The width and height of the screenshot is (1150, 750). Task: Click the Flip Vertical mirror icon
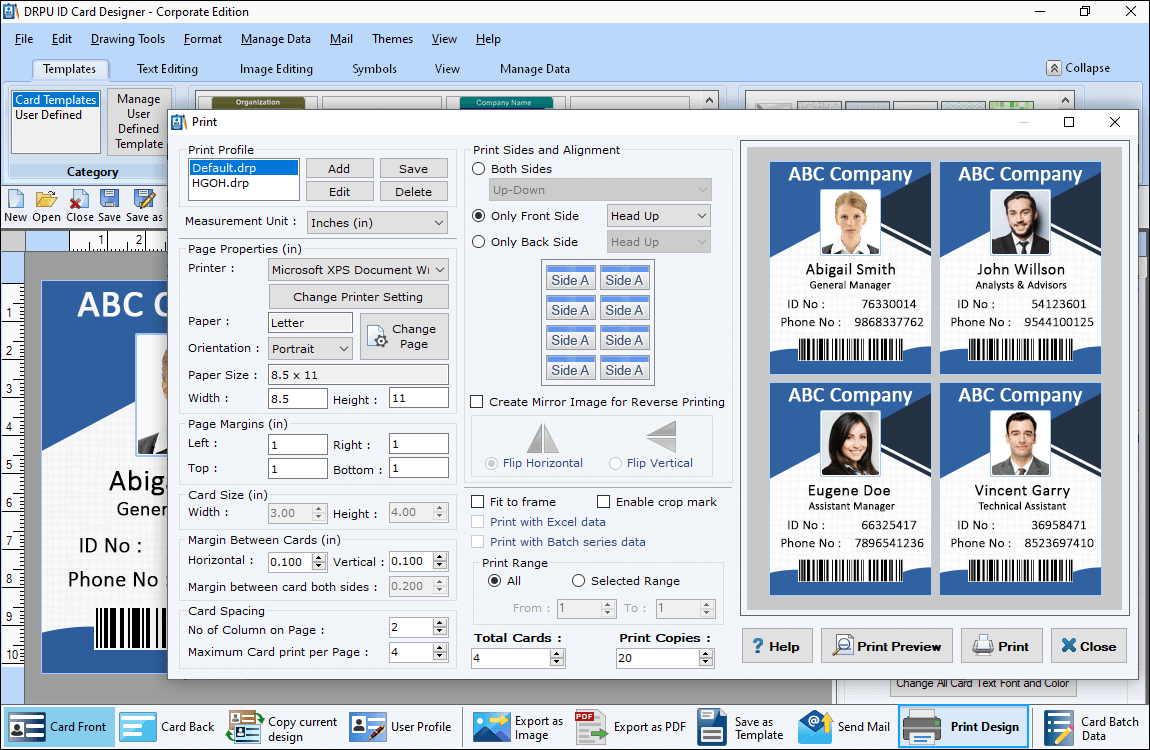(662, 437)
